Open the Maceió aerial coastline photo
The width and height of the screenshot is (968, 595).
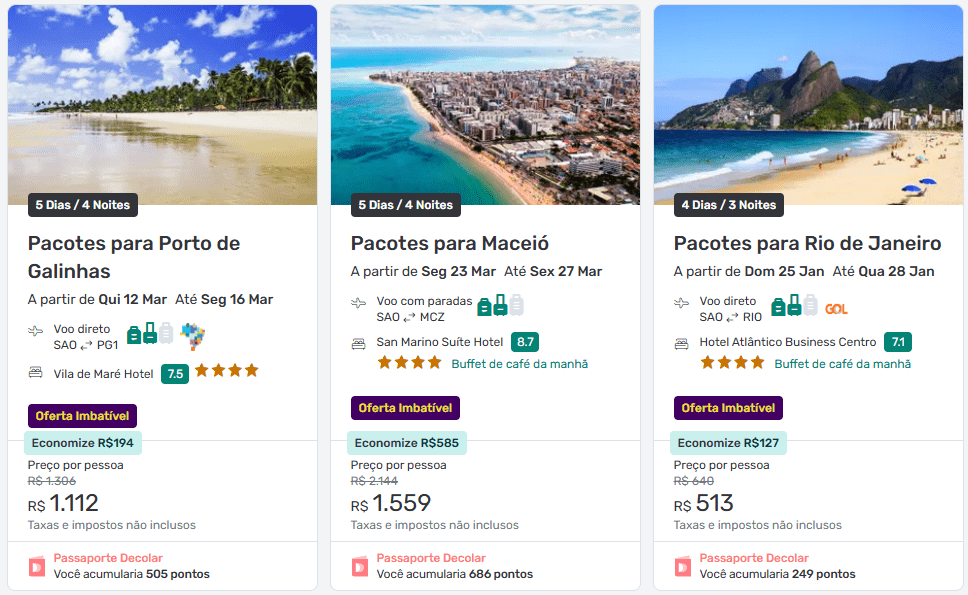point(485,105)
